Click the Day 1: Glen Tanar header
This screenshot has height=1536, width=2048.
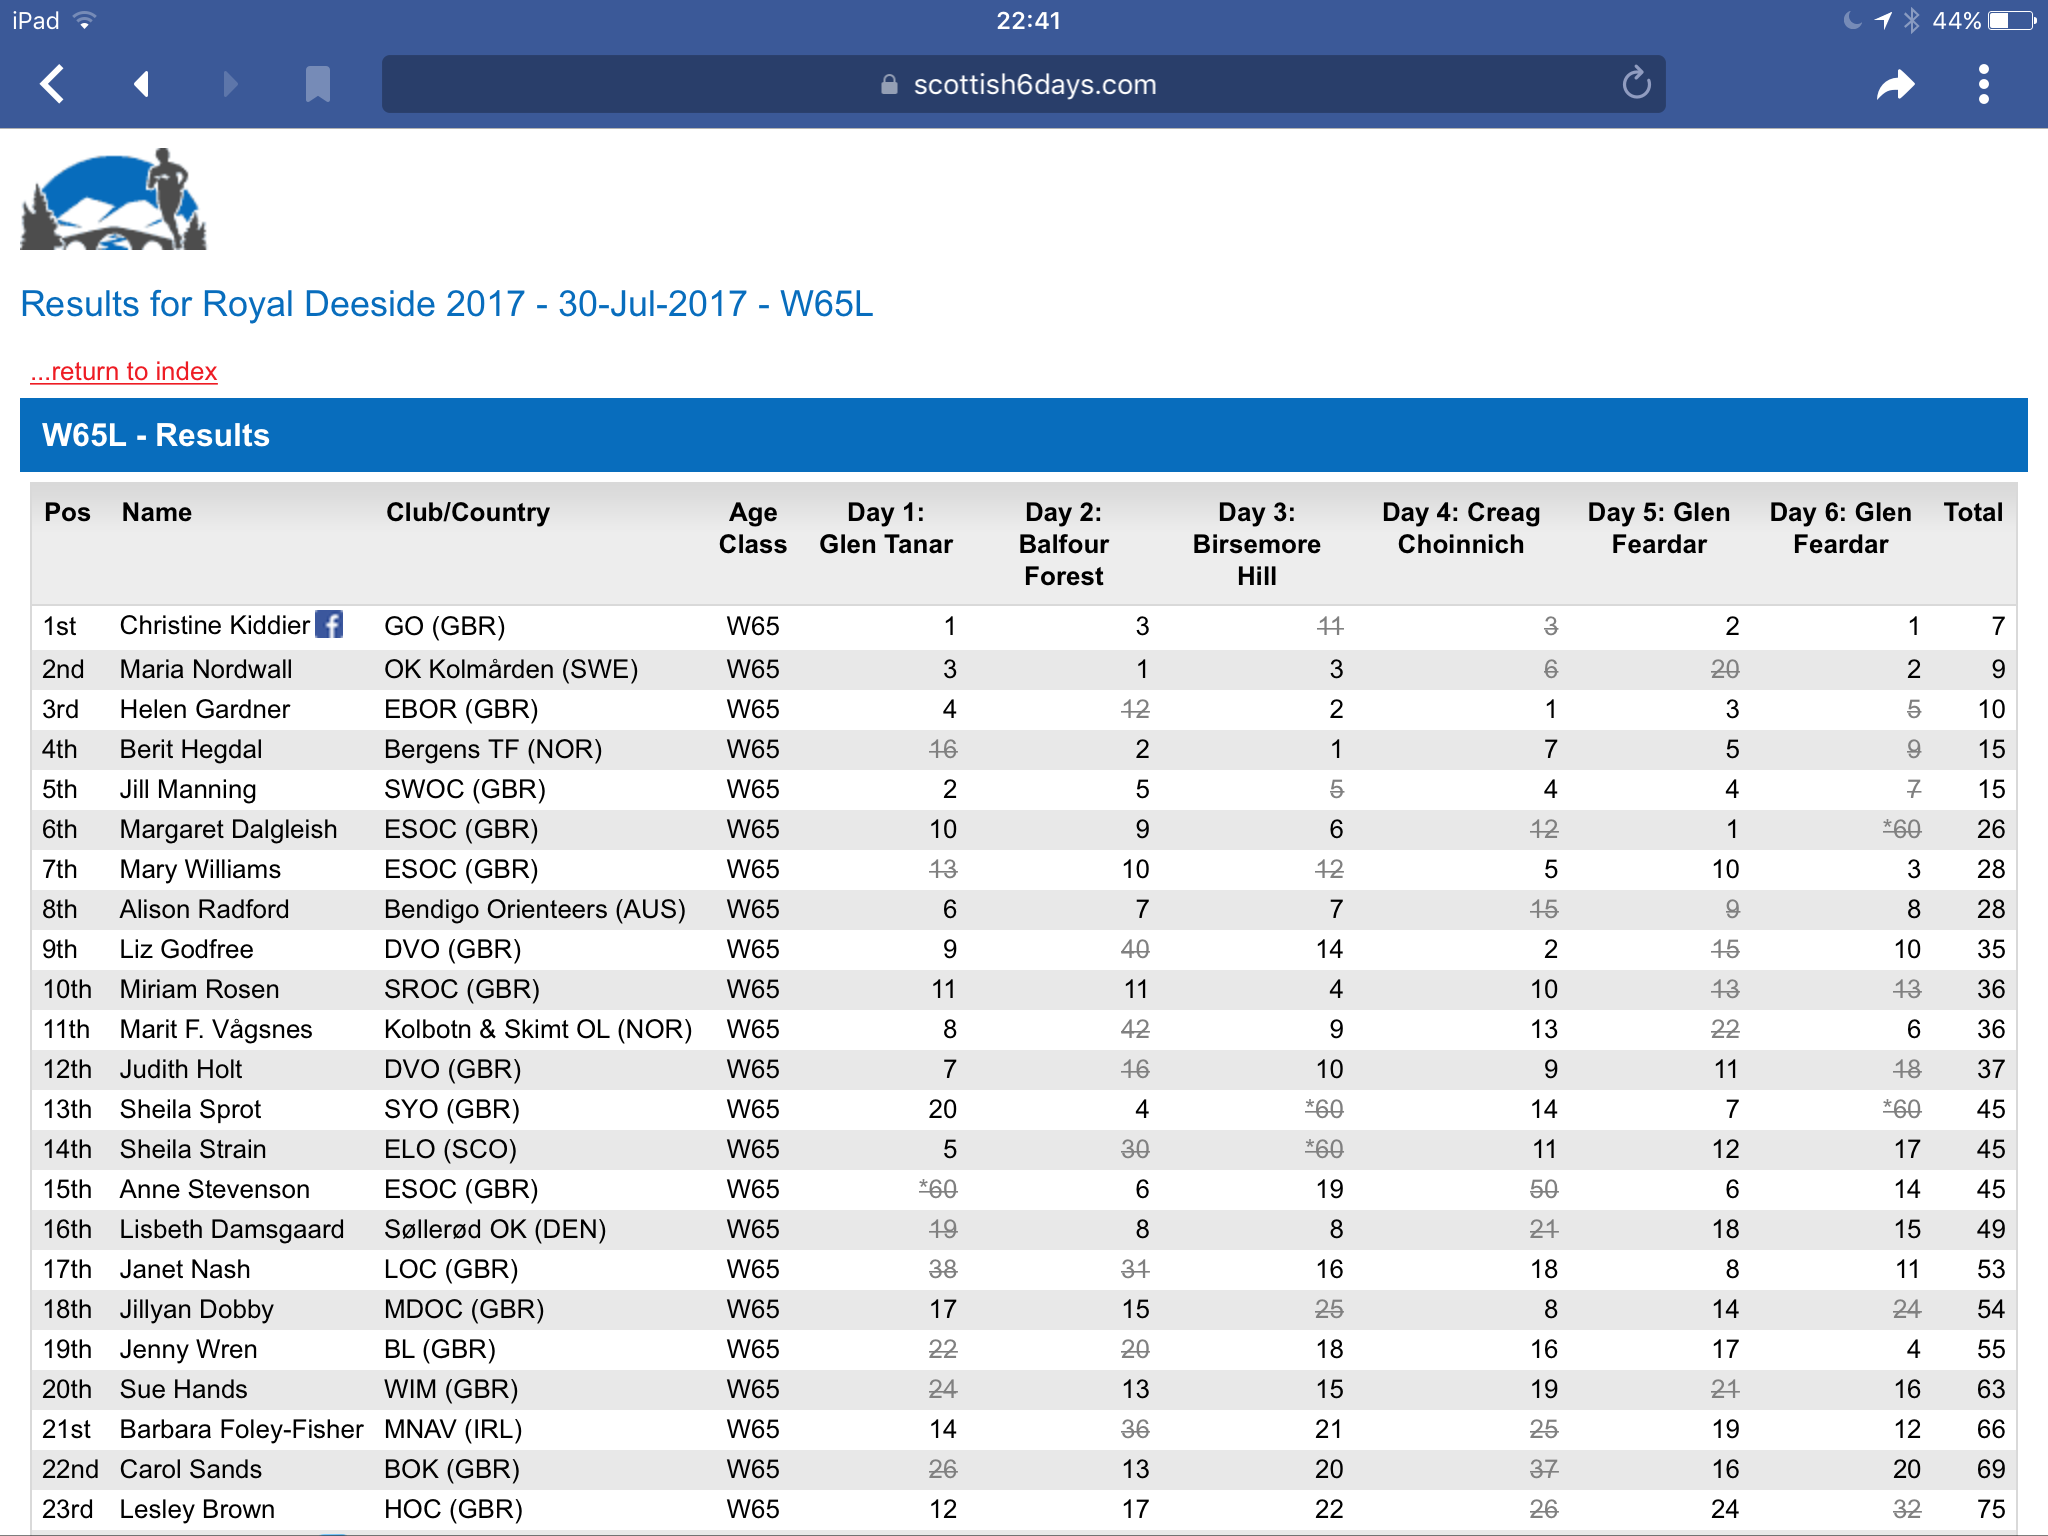(x=885, y=528)
